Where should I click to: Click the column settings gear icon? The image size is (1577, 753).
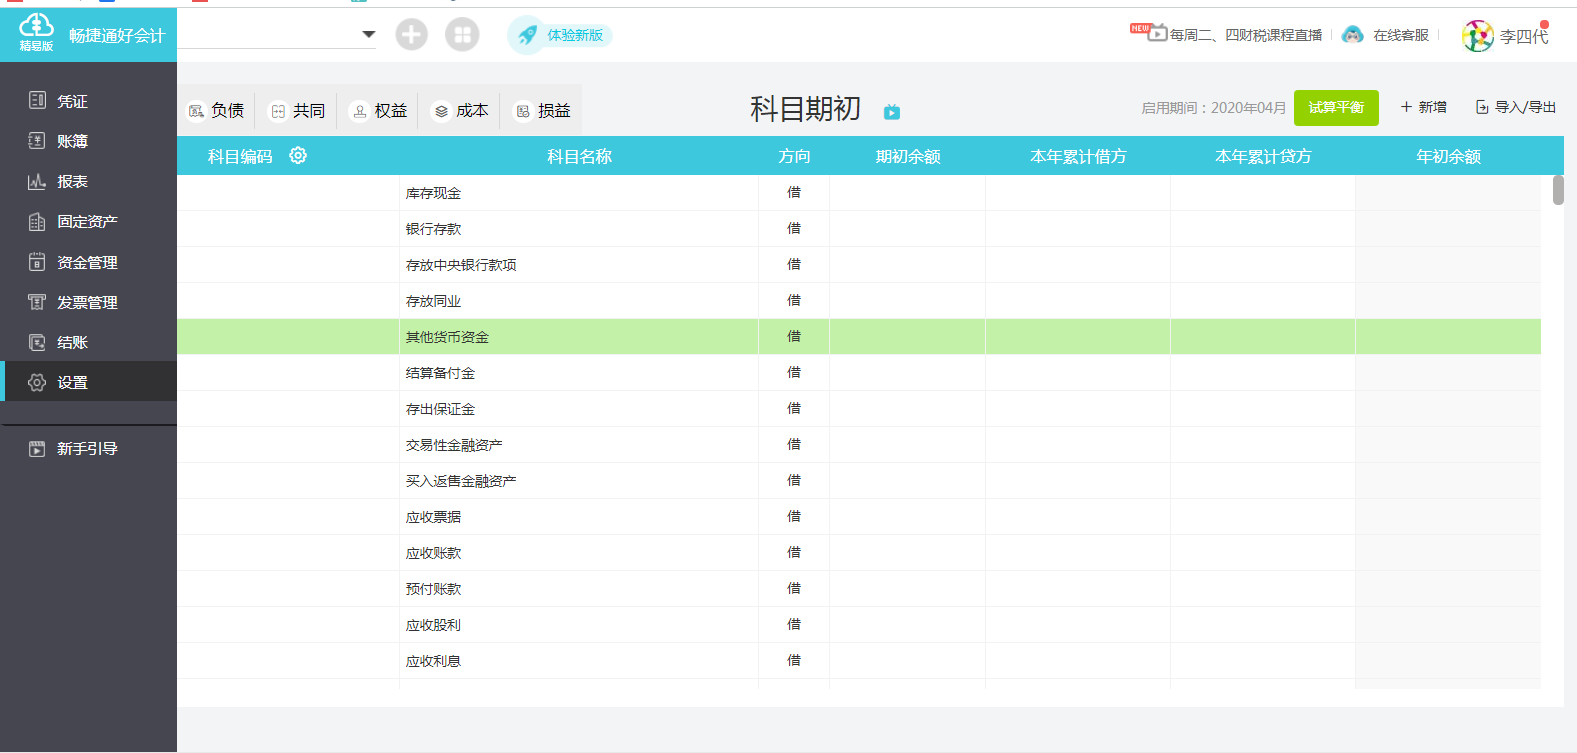click(298, 156)
